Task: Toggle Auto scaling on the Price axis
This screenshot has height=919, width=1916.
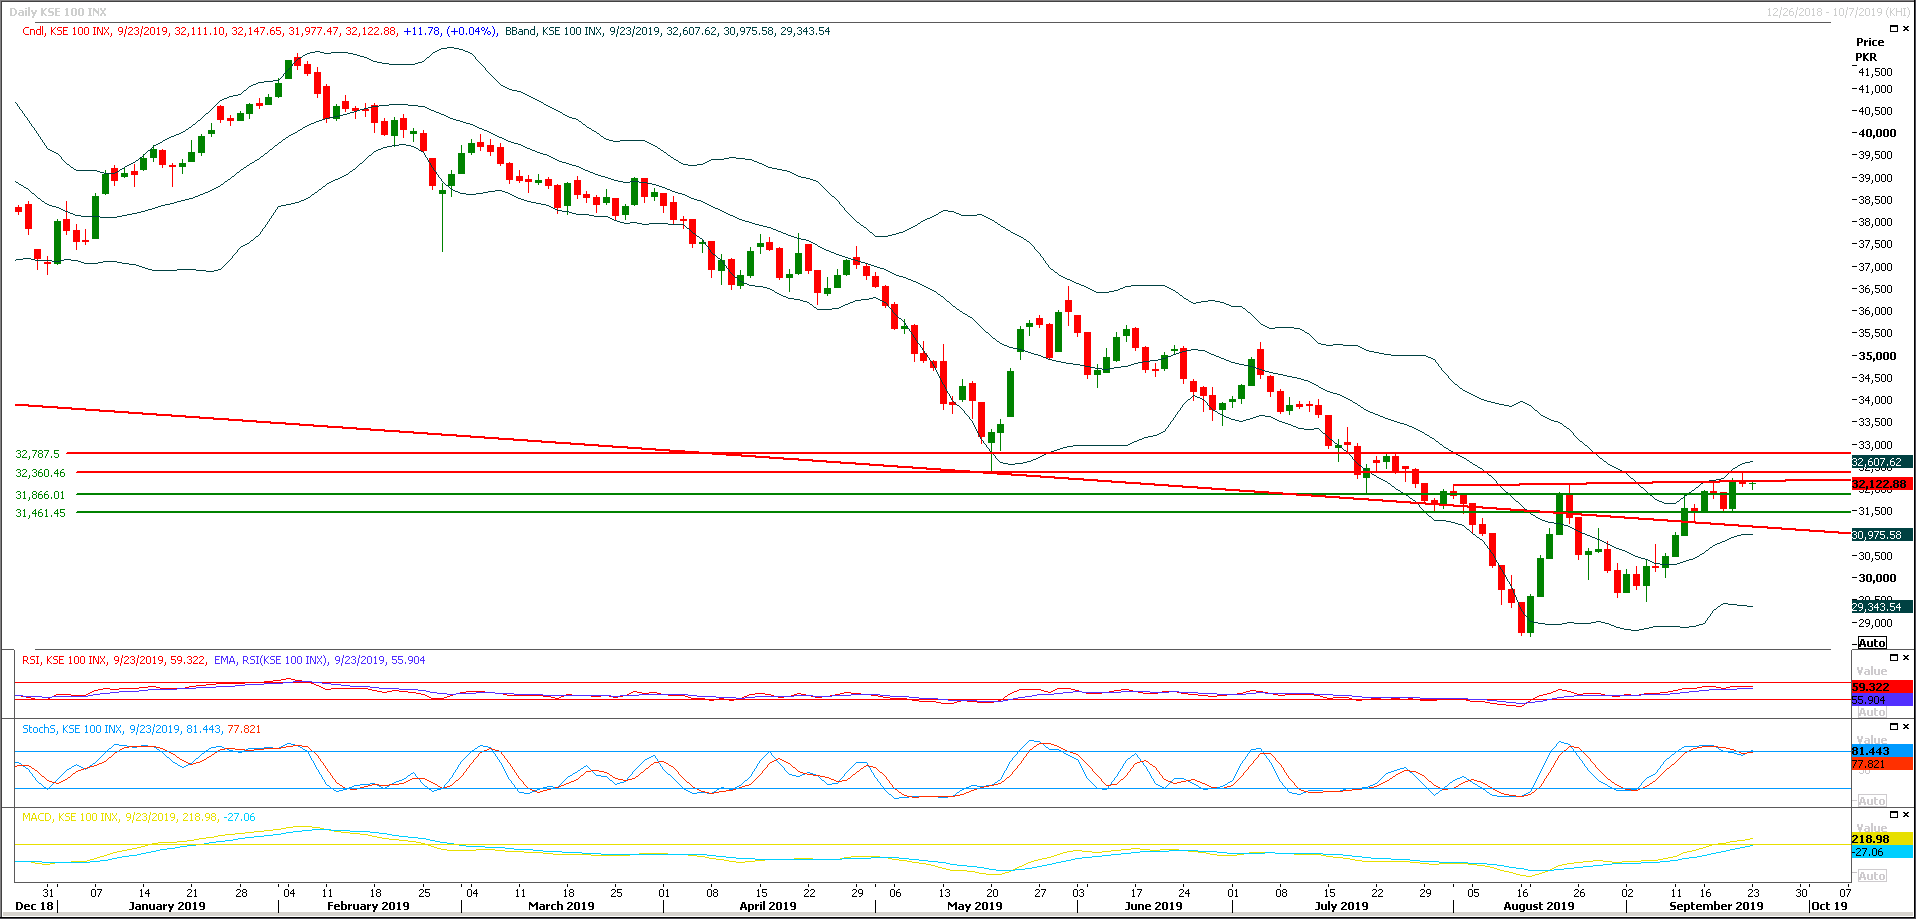Action: pyautogui.click(x=1872, y=643)
